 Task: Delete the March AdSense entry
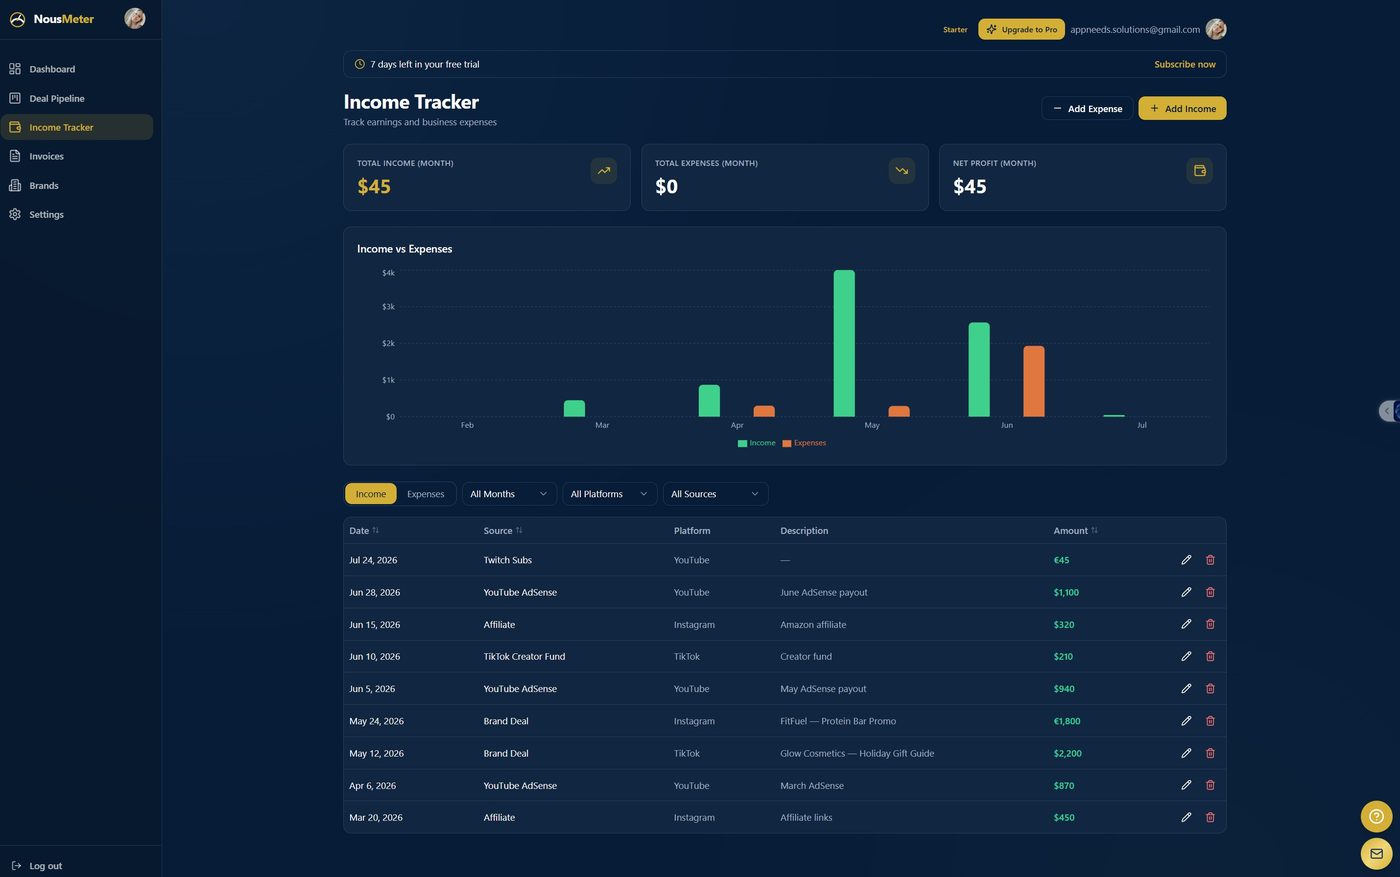coord(1210,785)
